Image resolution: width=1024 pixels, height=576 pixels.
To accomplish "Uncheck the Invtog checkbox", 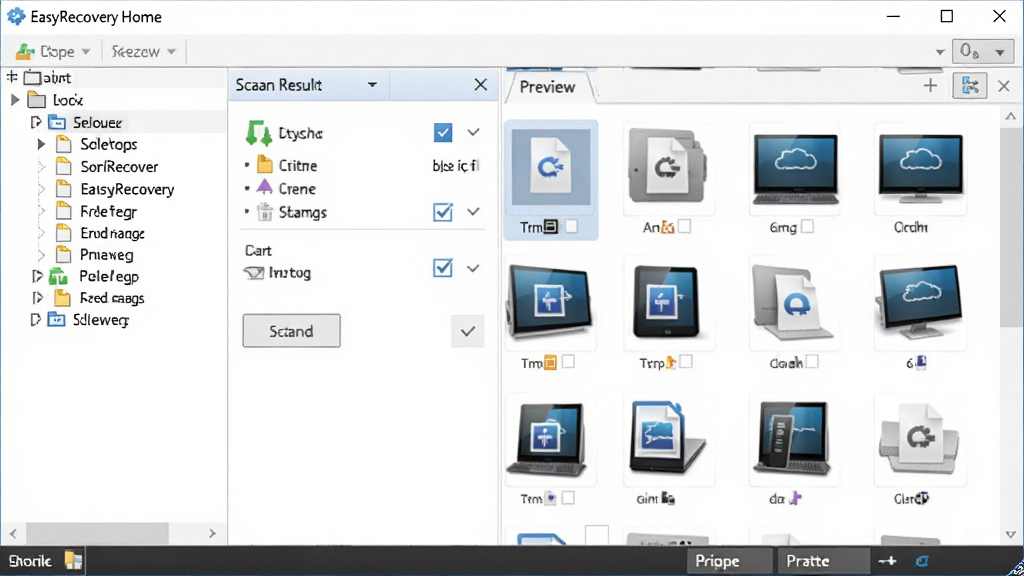I will click(443, 268).
